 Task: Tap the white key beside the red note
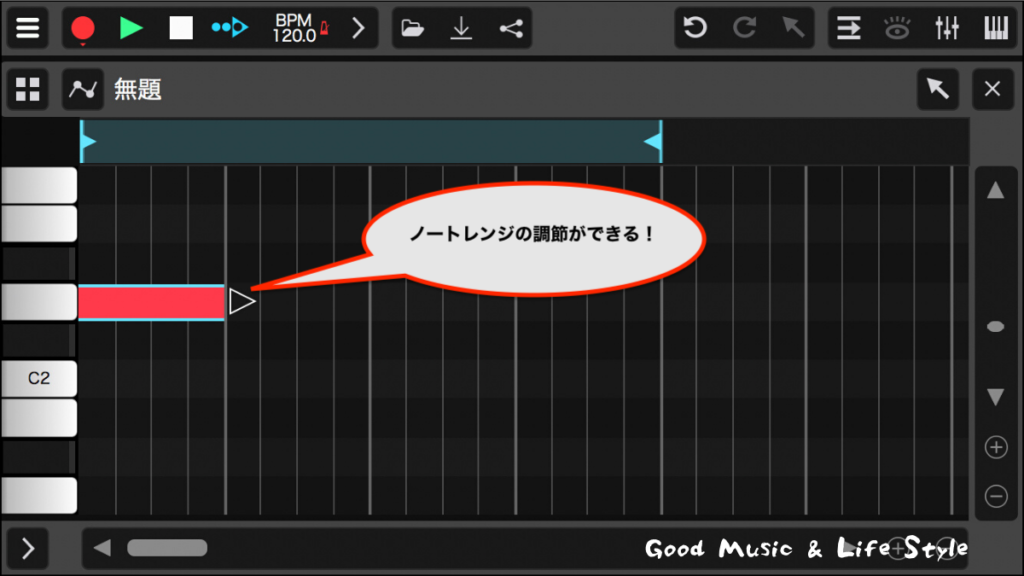[39, 302]
